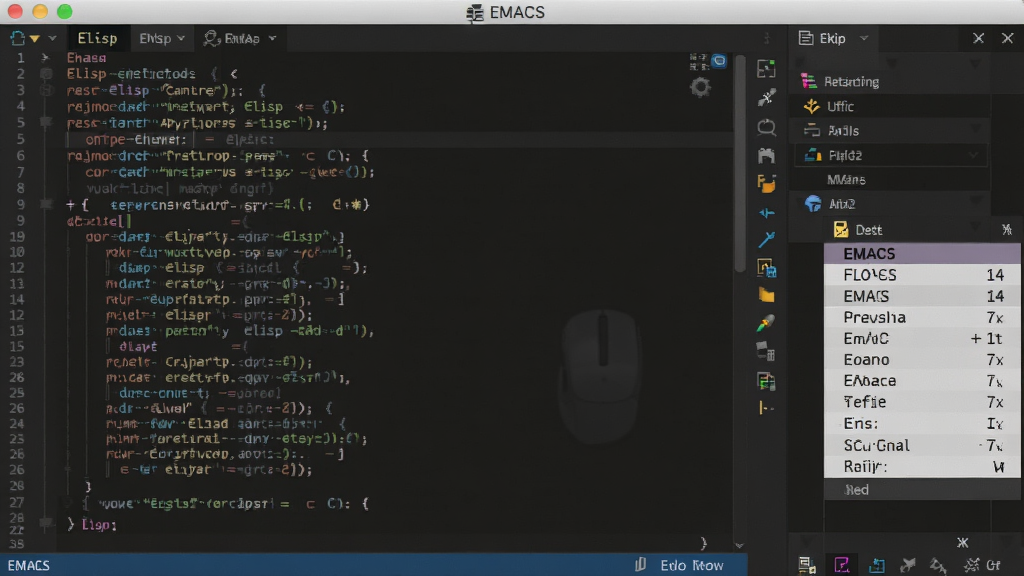Click the search magnifier icon in the vertical toolbar
The height and width of the screenshot is (576, 1024).
point(766,127)
